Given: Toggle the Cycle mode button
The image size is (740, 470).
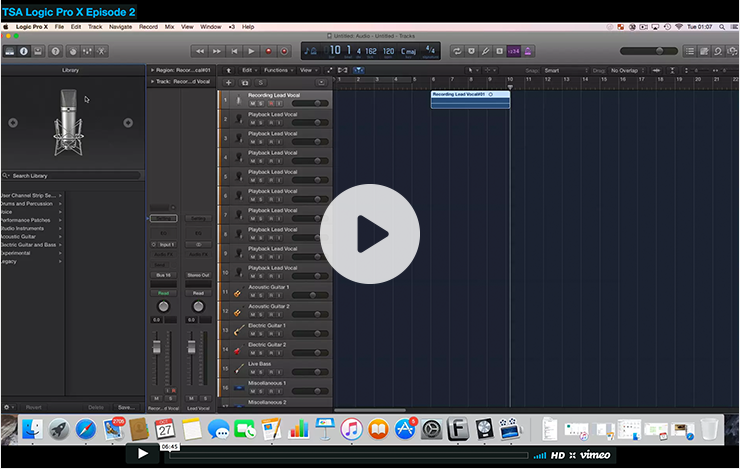Looking at the screenshot, I should tap(457, 51).
